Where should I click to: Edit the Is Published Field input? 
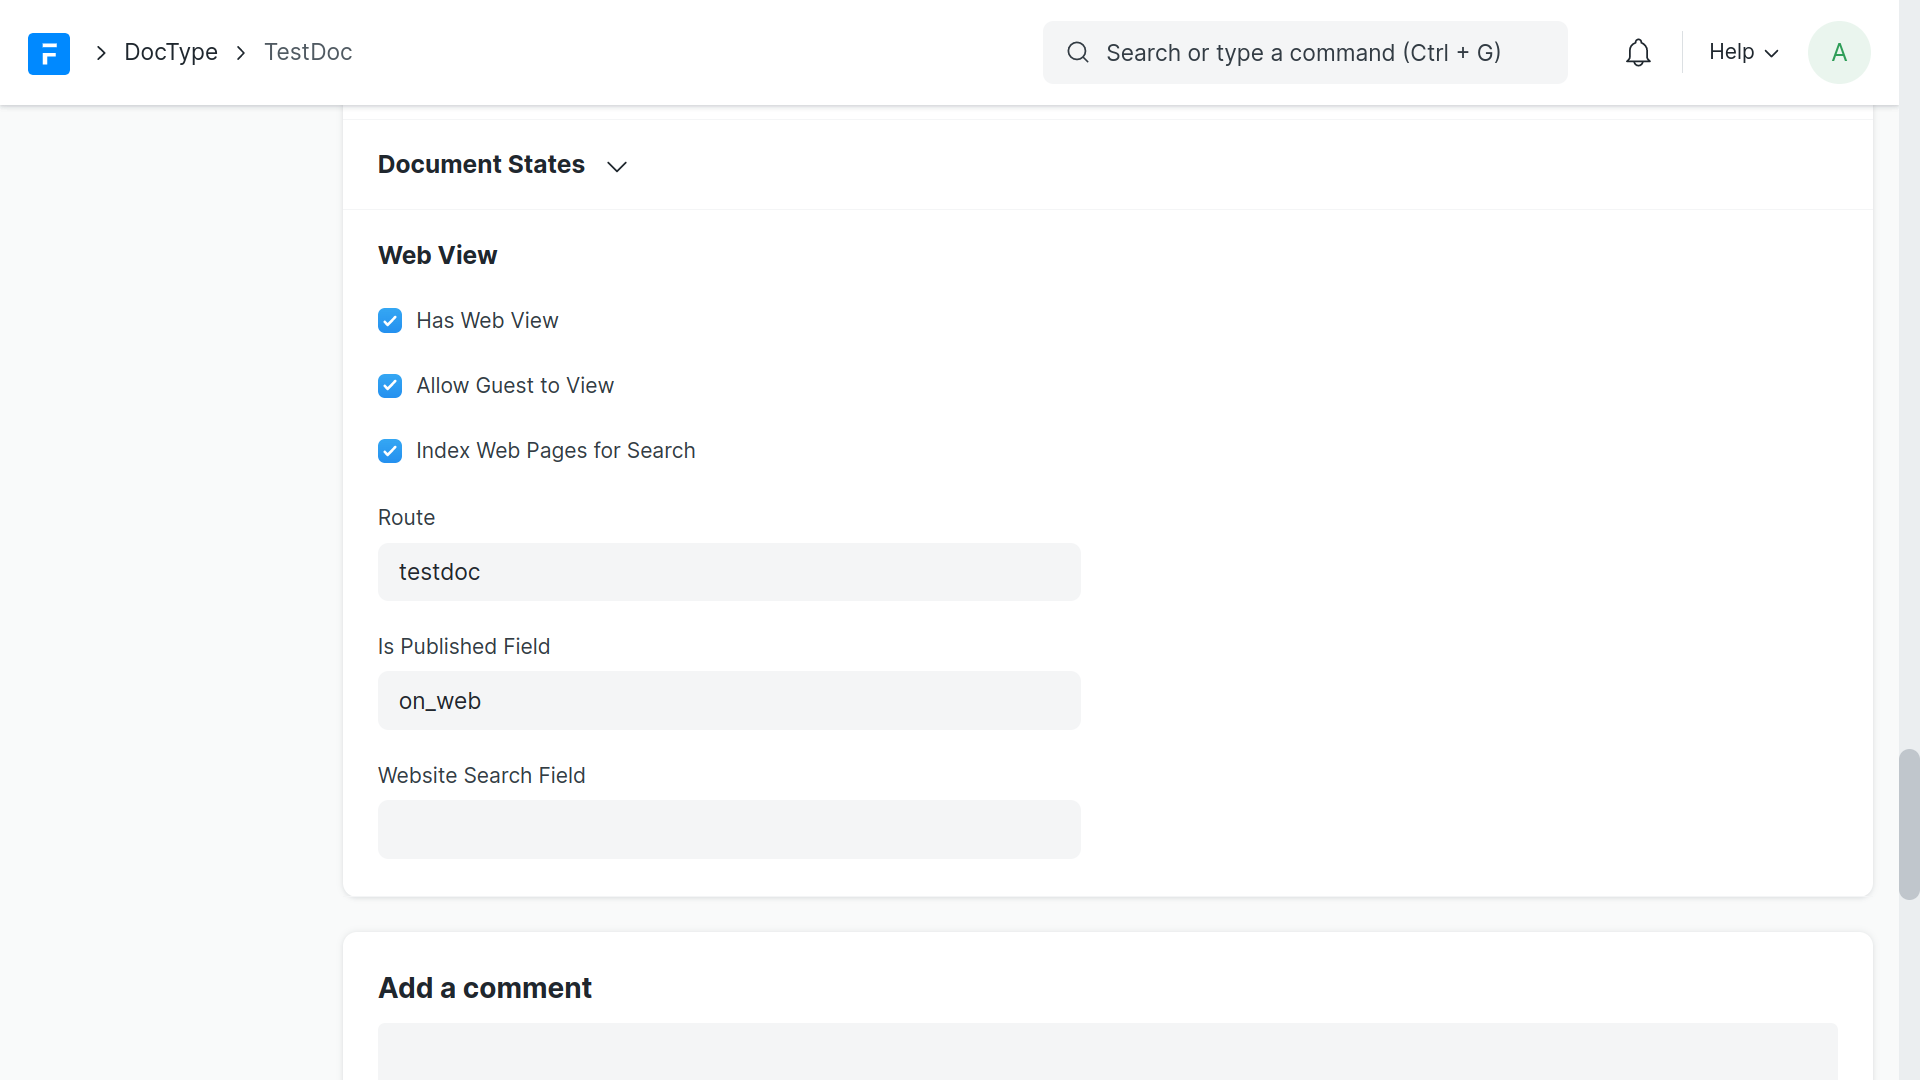coord(729,701)
